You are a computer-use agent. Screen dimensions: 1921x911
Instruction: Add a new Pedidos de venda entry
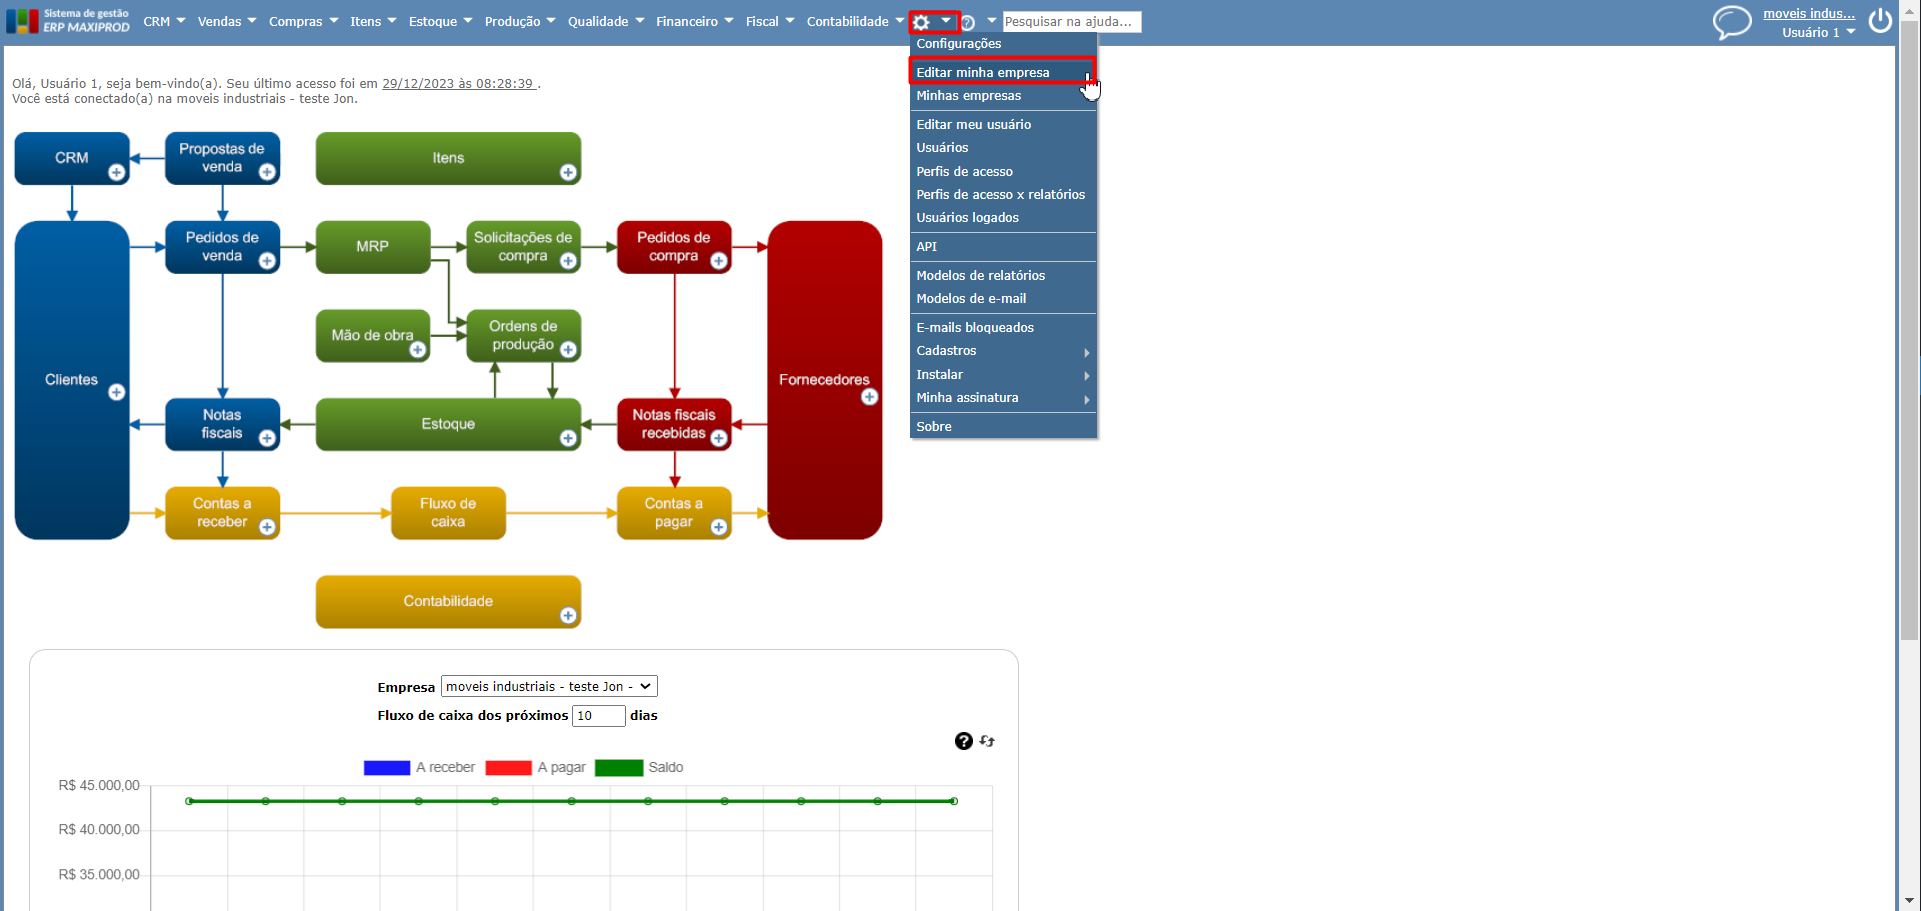[267, 261]
